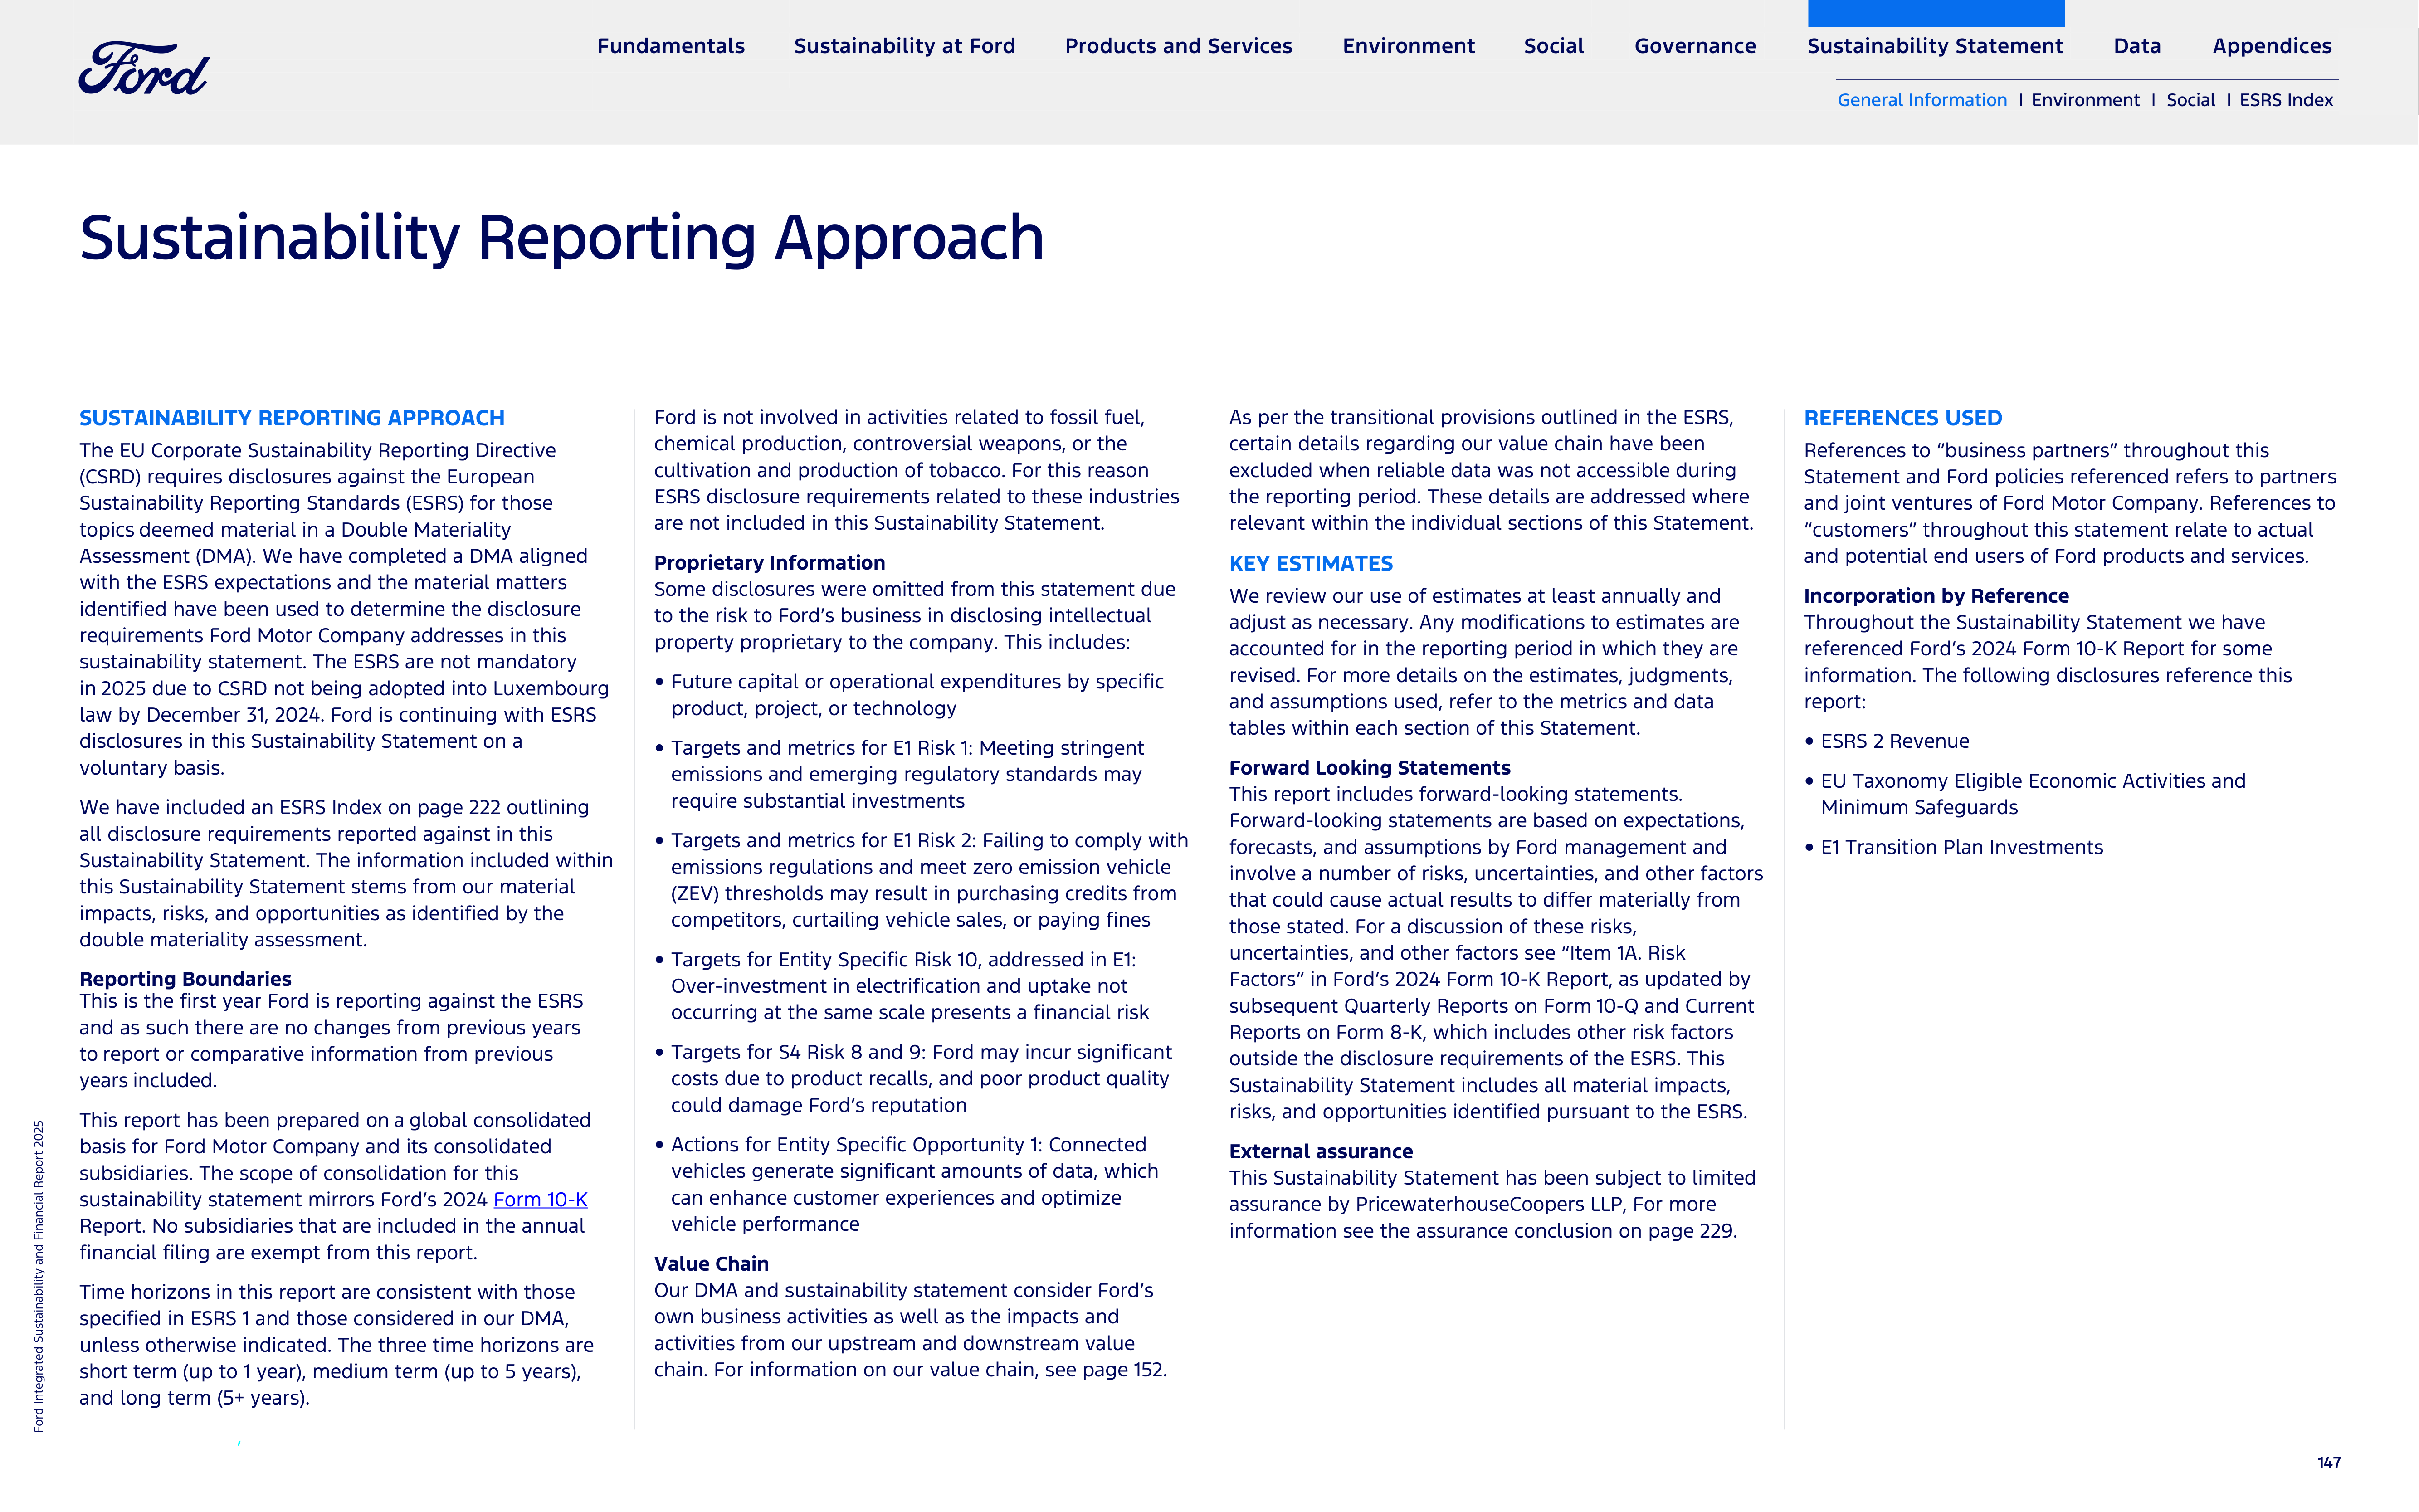2419x1512 pixels.
Task: Click the REFERENCES USED heading
Action: point(1902,418)
